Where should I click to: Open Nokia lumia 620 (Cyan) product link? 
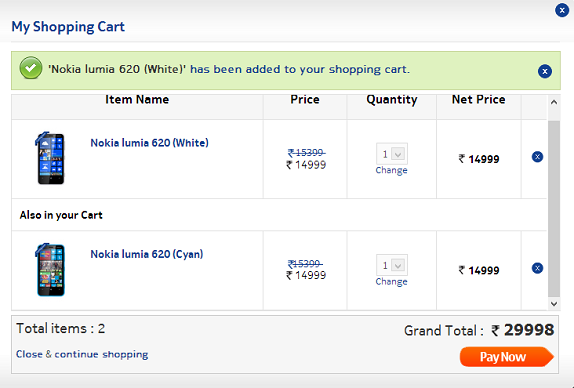[x=146, y=254]
